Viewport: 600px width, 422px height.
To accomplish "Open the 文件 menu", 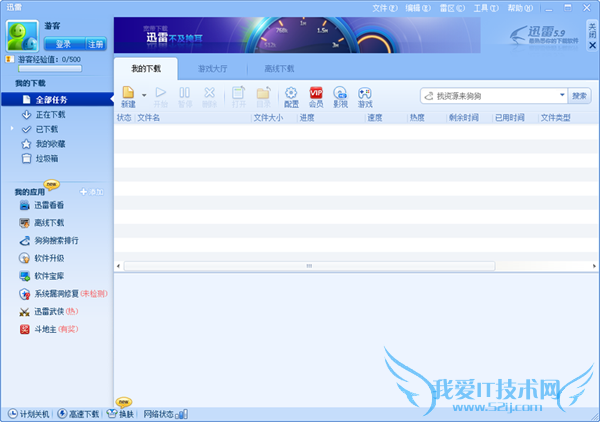I will click(385, 8).
